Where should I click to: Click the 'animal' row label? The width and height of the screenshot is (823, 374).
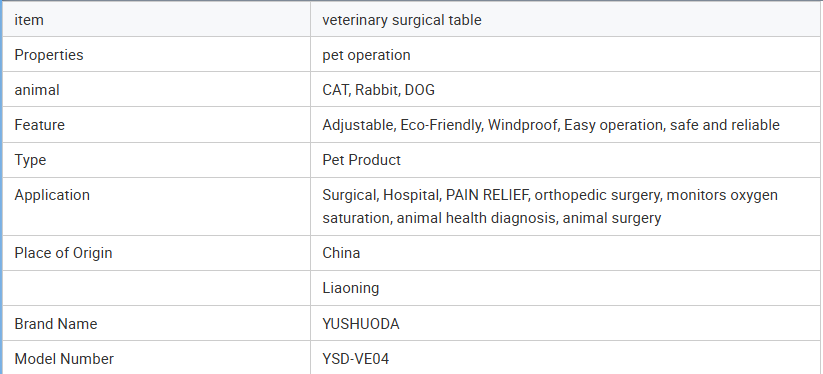37,90
